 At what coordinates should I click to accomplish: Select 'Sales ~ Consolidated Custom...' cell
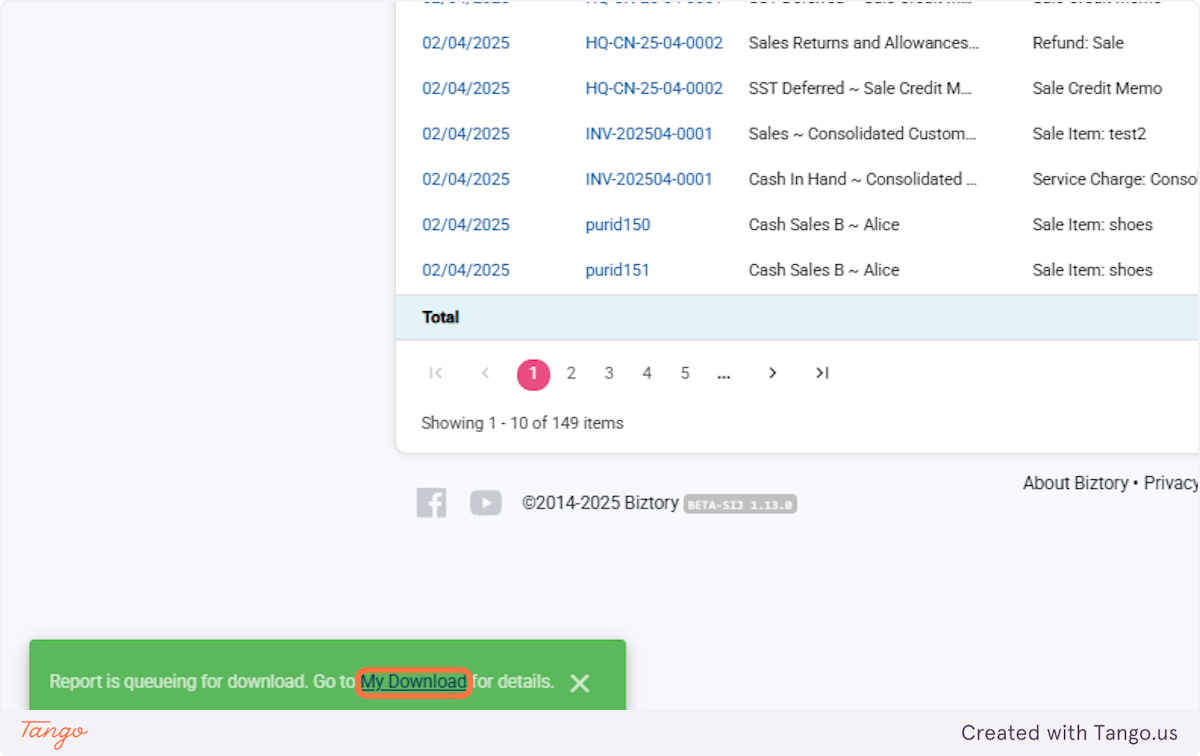tap(863, 134)
